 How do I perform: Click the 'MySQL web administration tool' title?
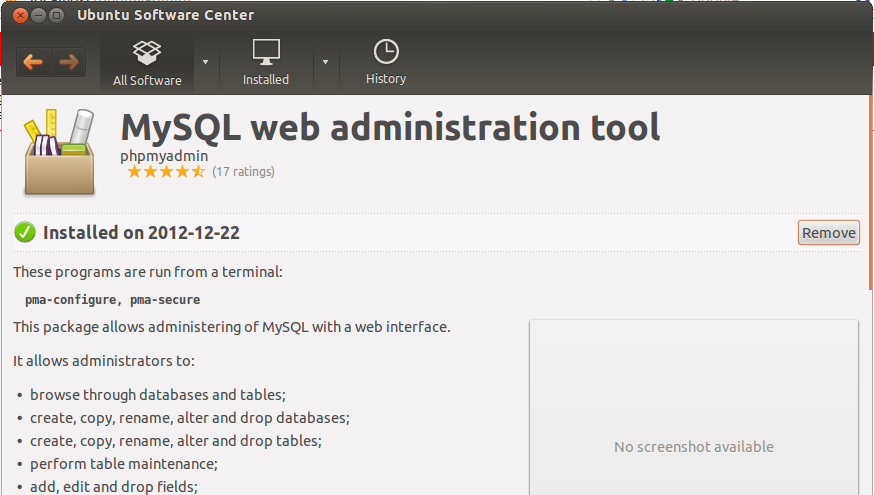pyautogui.click(x=390, y=128)
